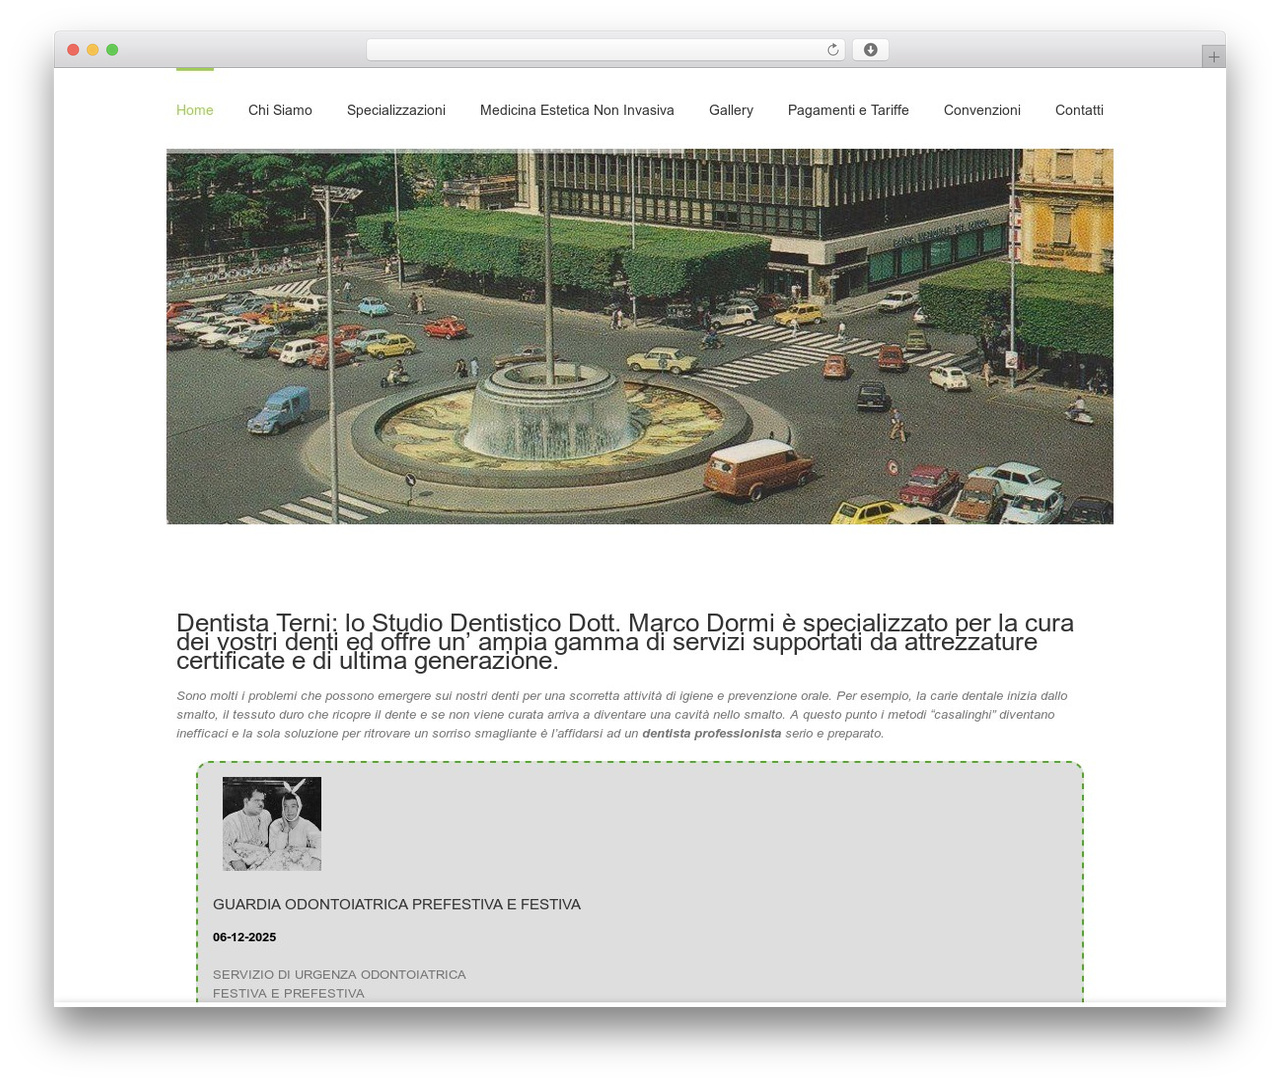Add a new browser tab
The width and height of the screenshot is (1280, 1084).
coord(1213,57)
